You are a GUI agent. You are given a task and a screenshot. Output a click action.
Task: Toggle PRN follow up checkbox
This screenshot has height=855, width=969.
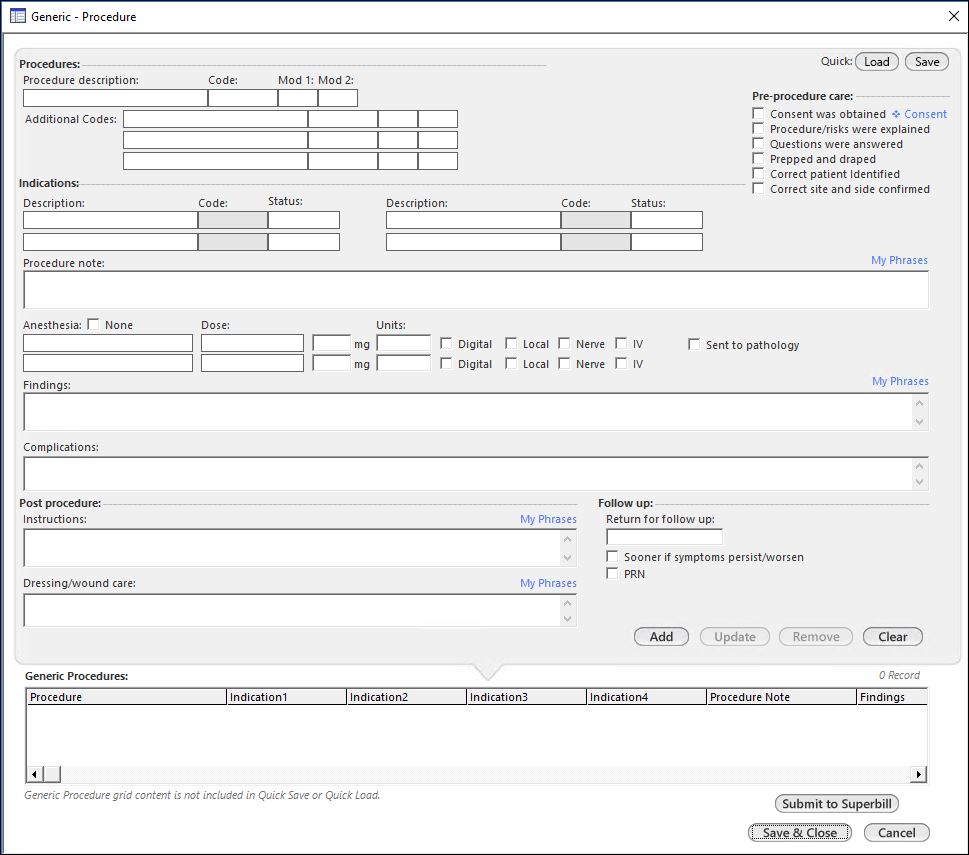click(612, 573)
